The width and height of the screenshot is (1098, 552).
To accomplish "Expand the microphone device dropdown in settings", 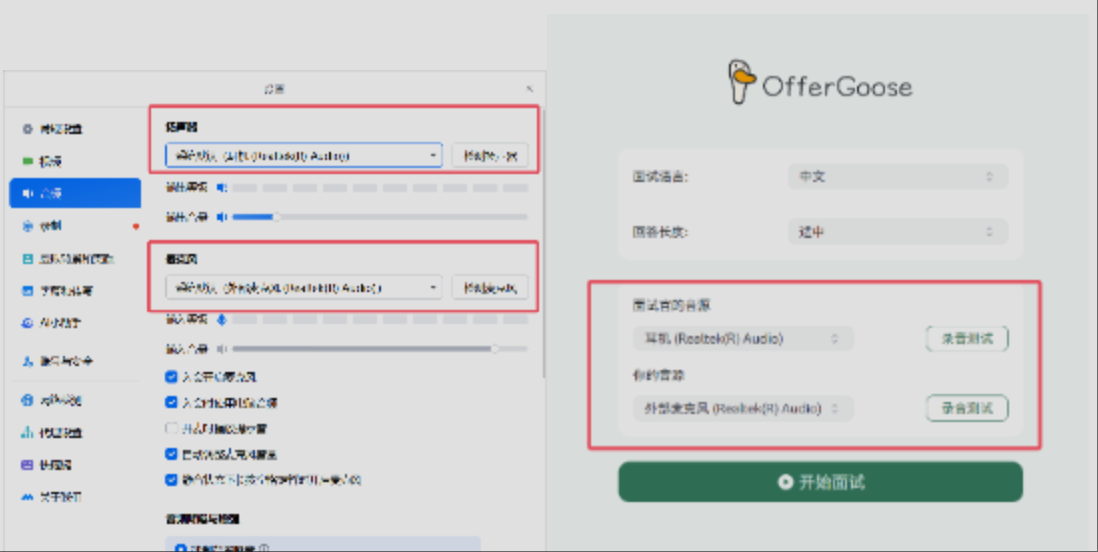I will 303,288.
